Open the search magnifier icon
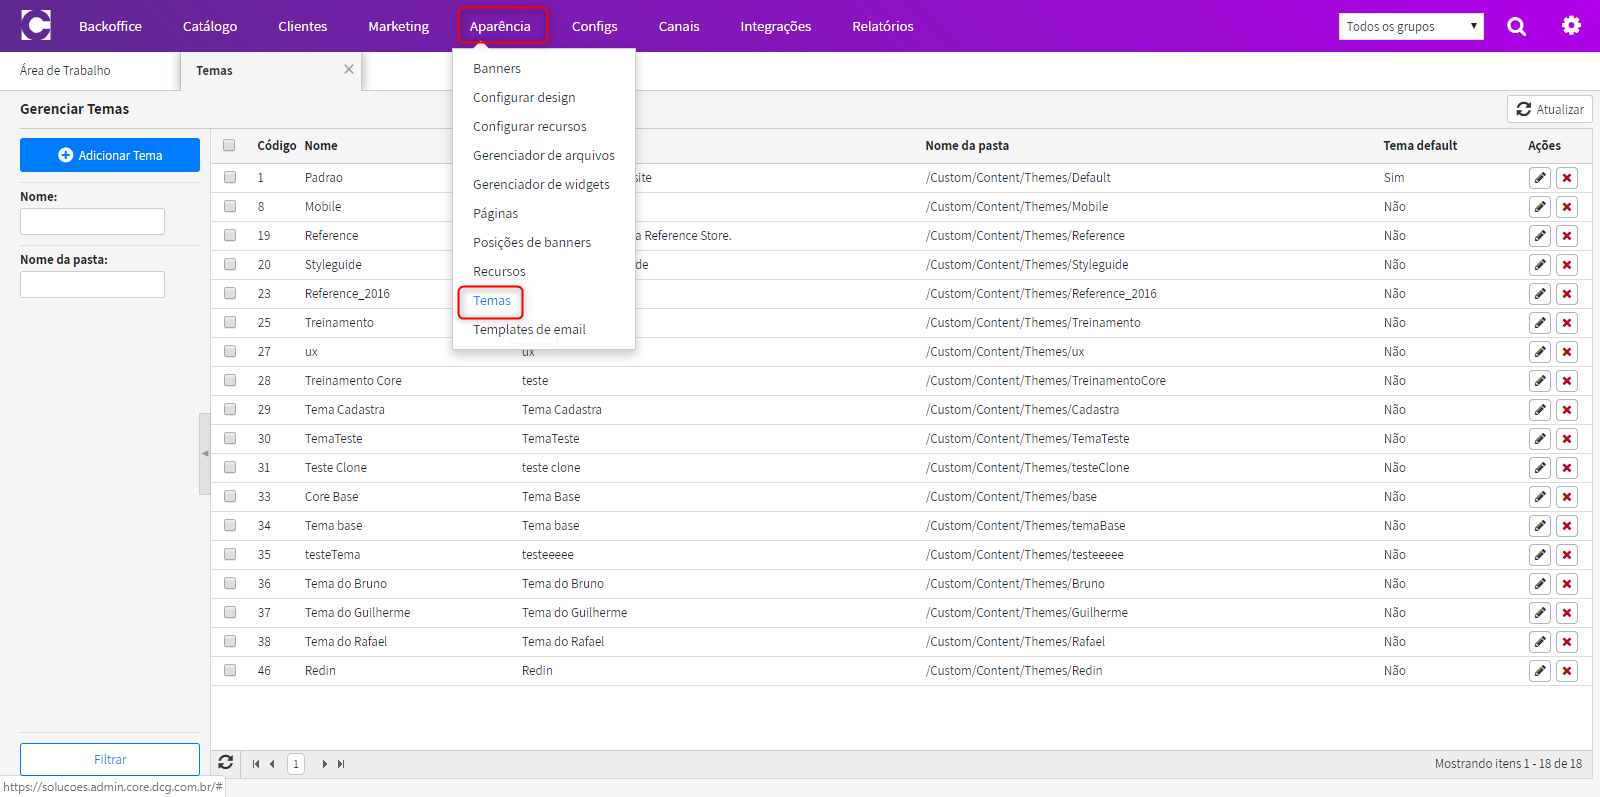This screenshot has width=1600, height=797. point(1516,26)
